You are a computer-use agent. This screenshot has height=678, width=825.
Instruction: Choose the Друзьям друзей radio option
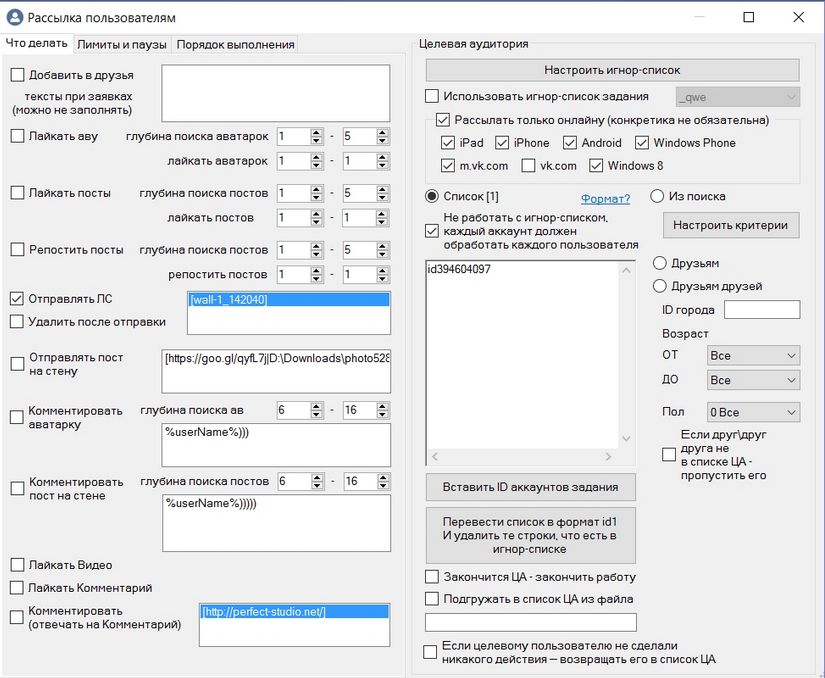[x=659, y=286]
